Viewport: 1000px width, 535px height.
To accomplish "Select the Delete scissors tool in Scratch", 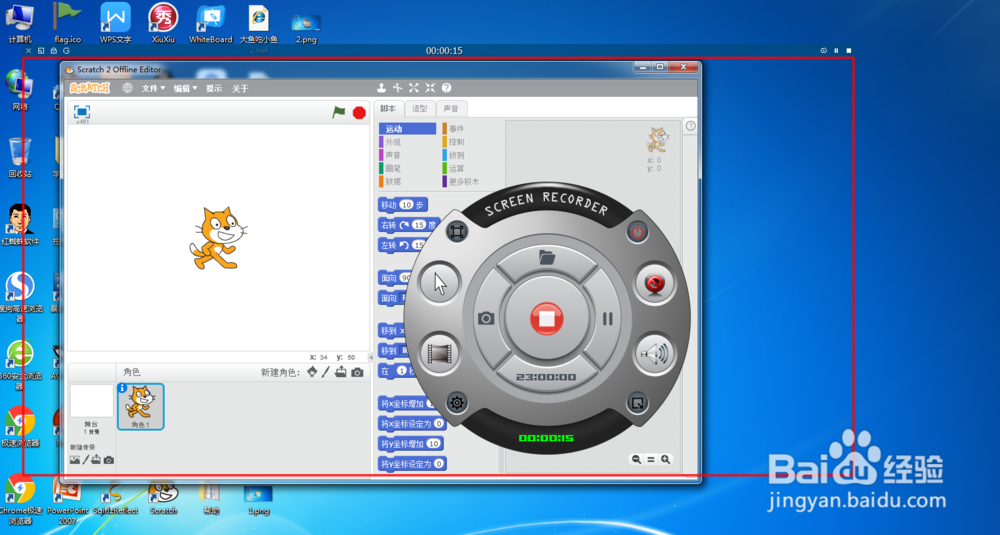I will (x=397, y=88).
